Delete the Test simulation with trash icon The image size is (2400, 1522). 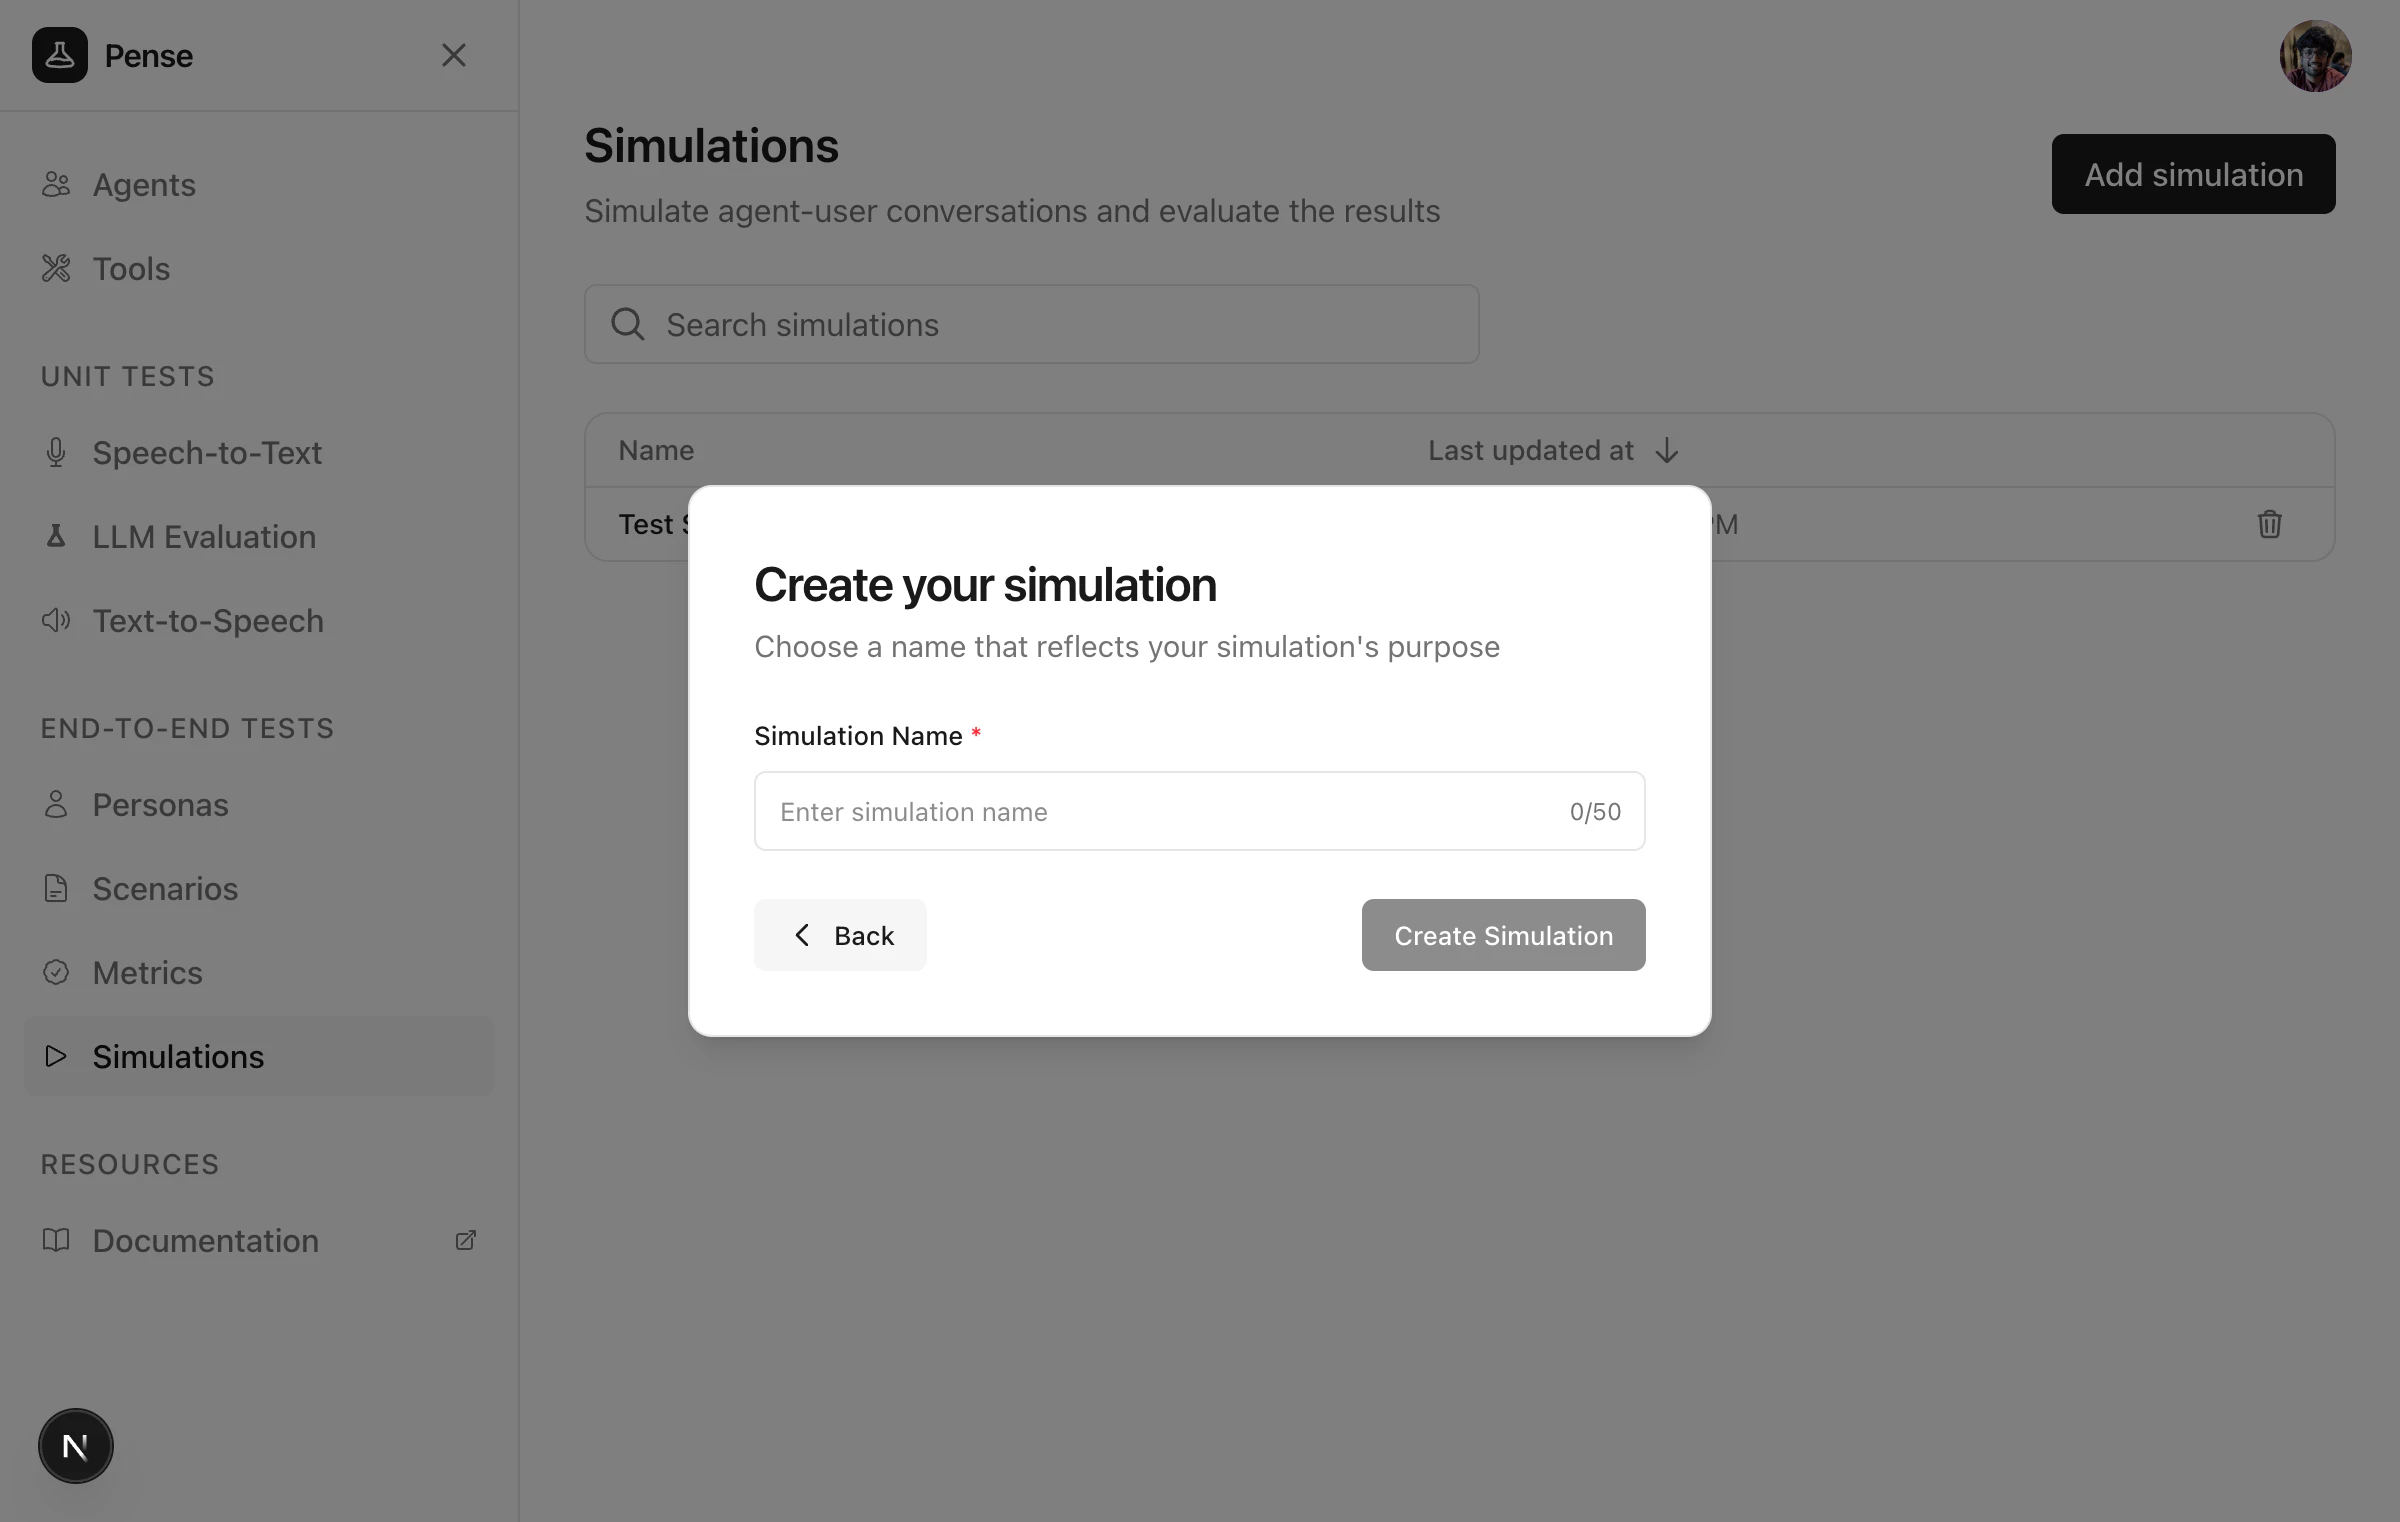coord(2270,524)
